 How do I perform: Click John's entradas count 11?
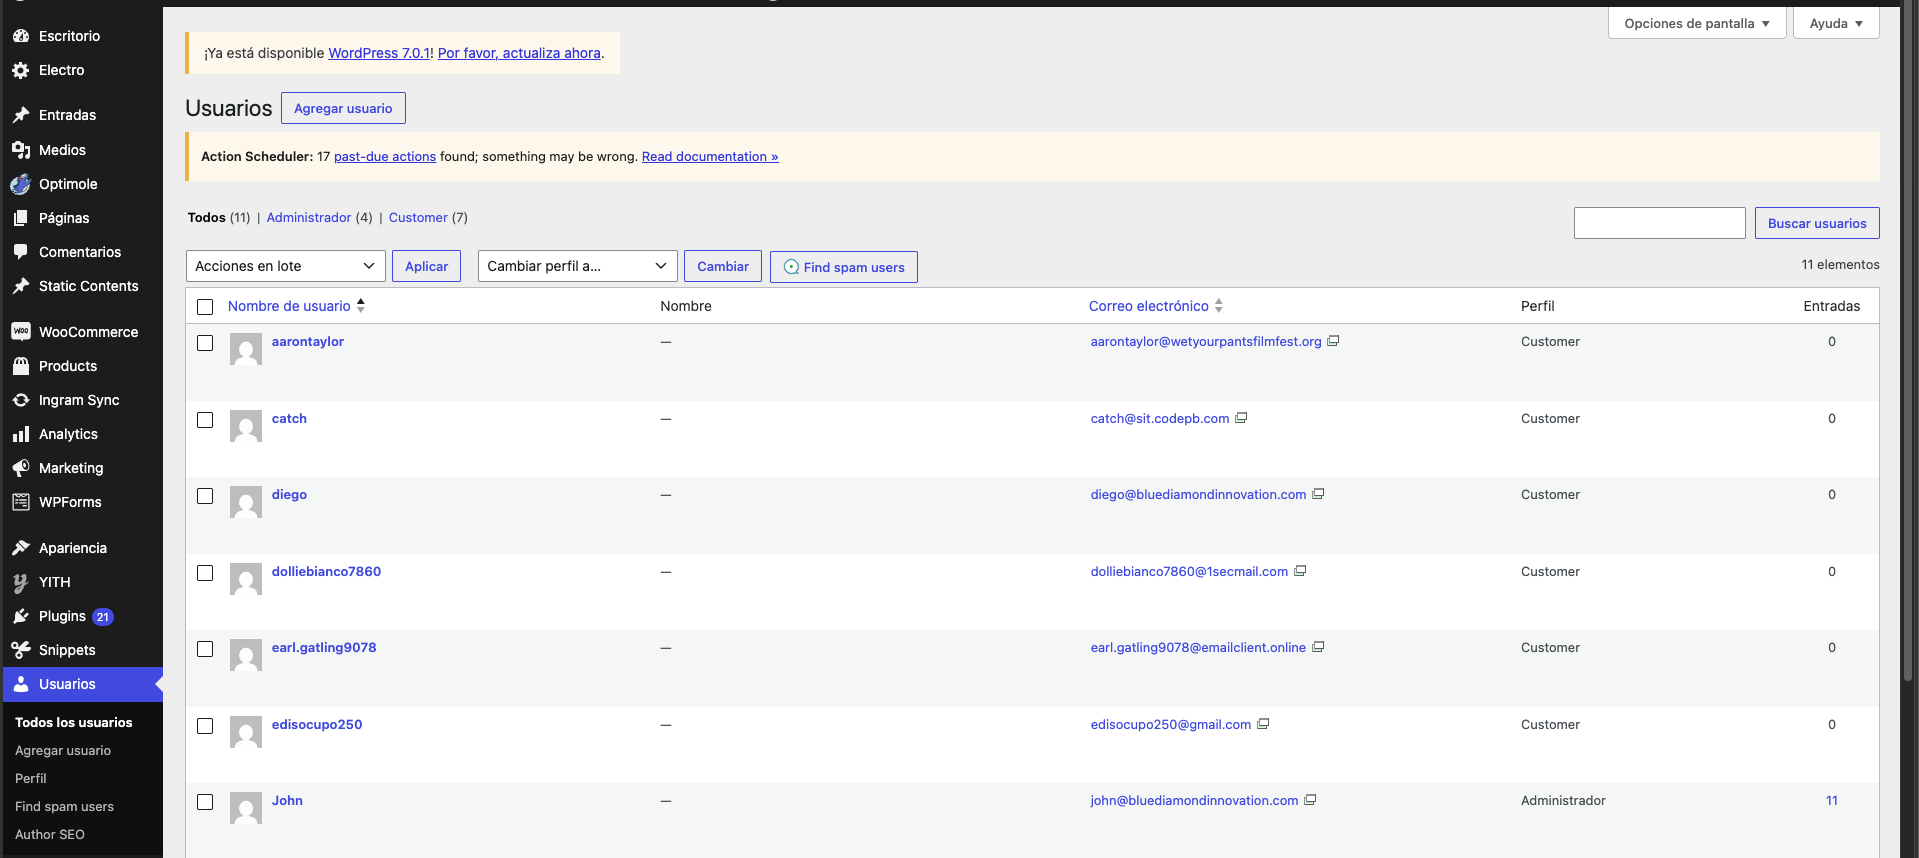(x=1832, y=800)
